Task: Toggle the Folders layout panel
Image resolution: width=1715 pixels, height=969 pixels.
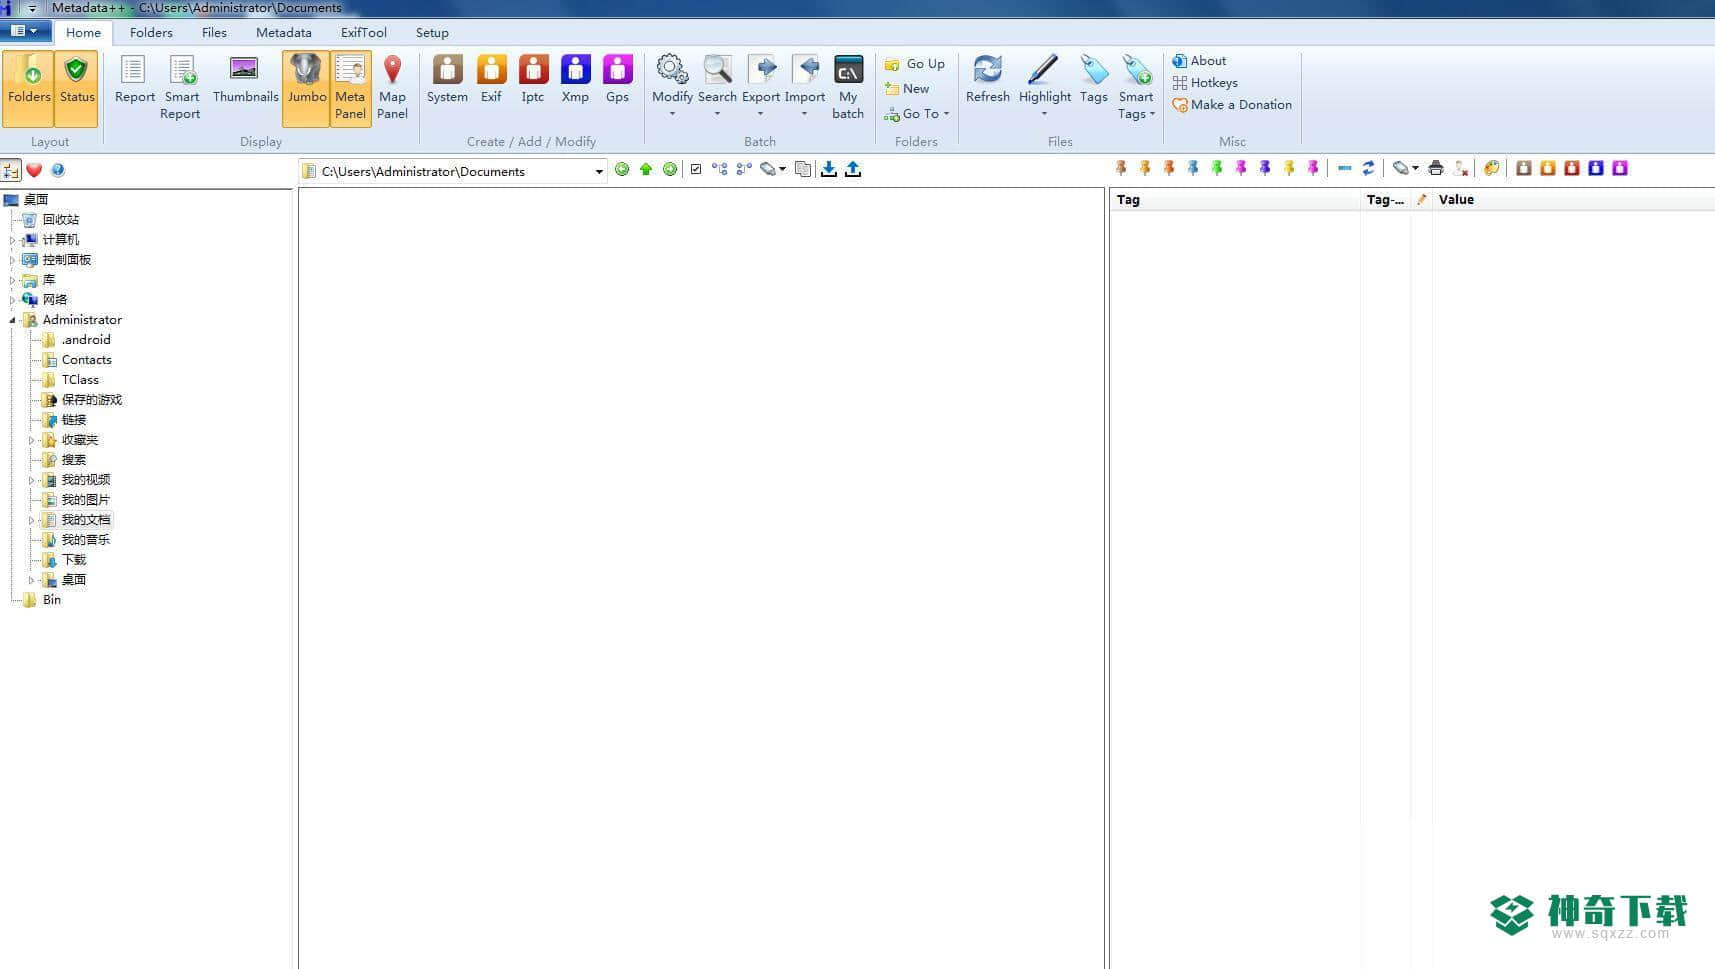Action: (x=29, y=88)
